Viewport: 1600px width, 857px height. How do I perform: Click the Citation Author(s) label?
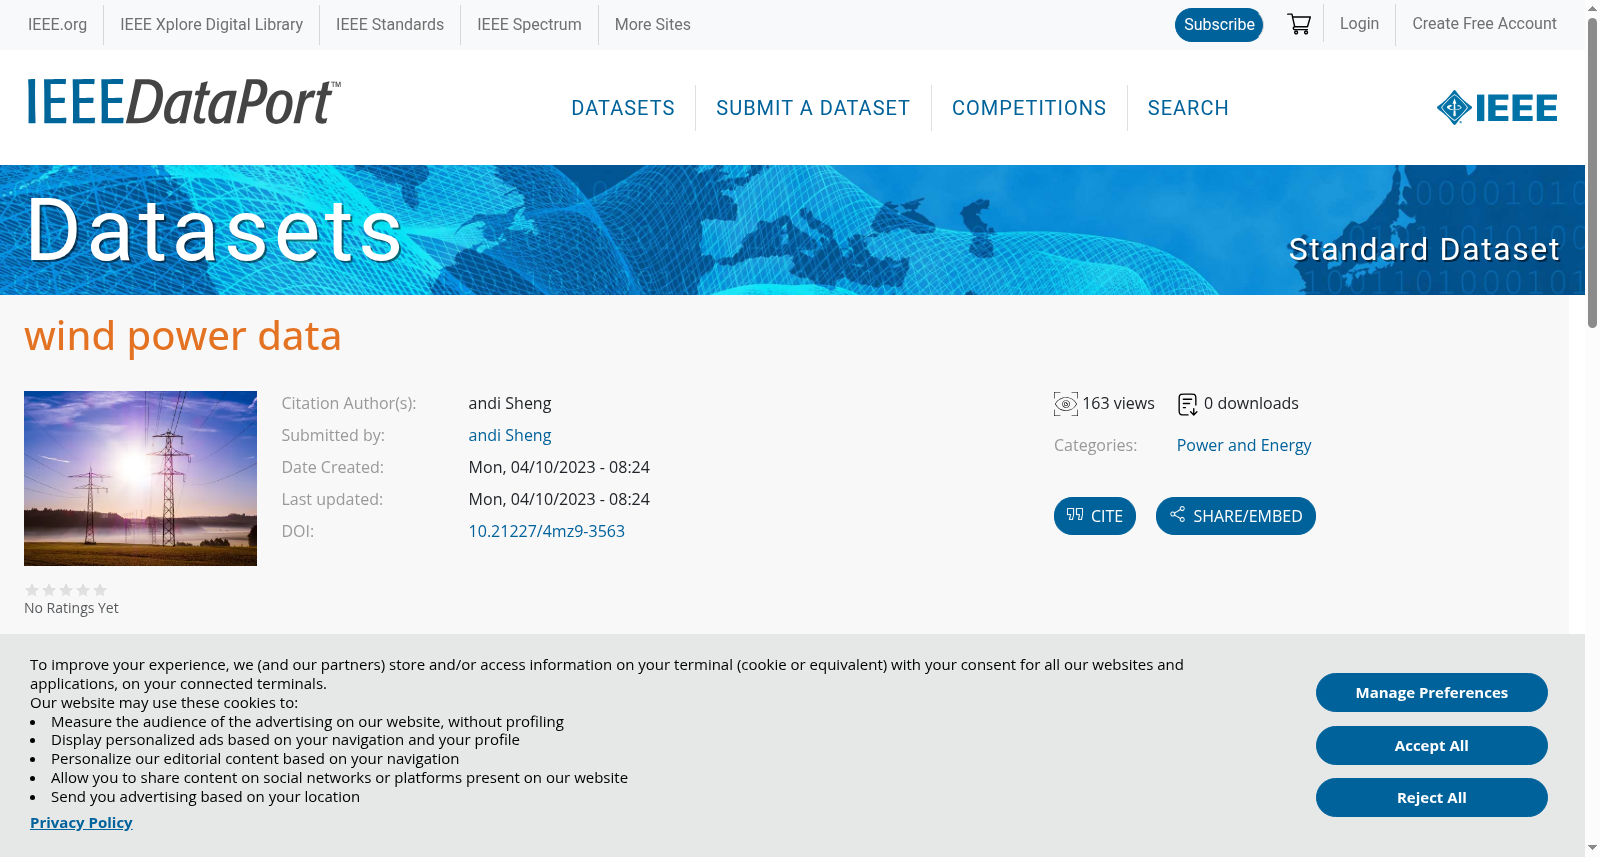pos(349,403)
